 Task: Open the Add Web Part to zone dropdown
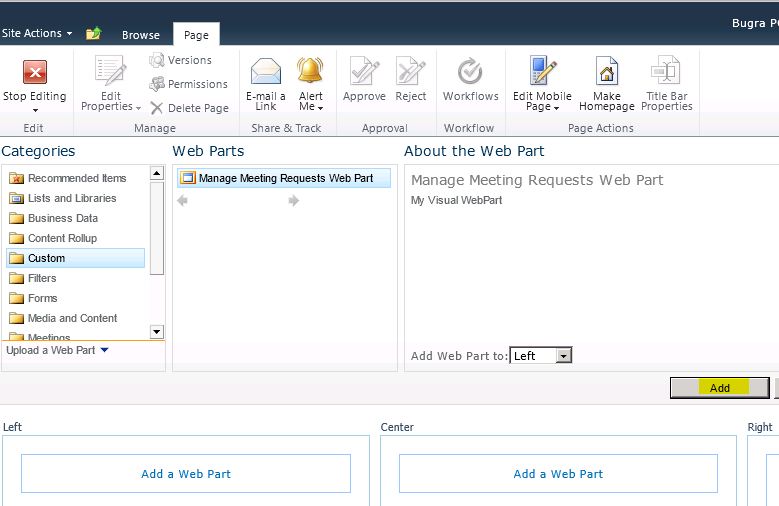pyautogui.click(x=563, y=356)
